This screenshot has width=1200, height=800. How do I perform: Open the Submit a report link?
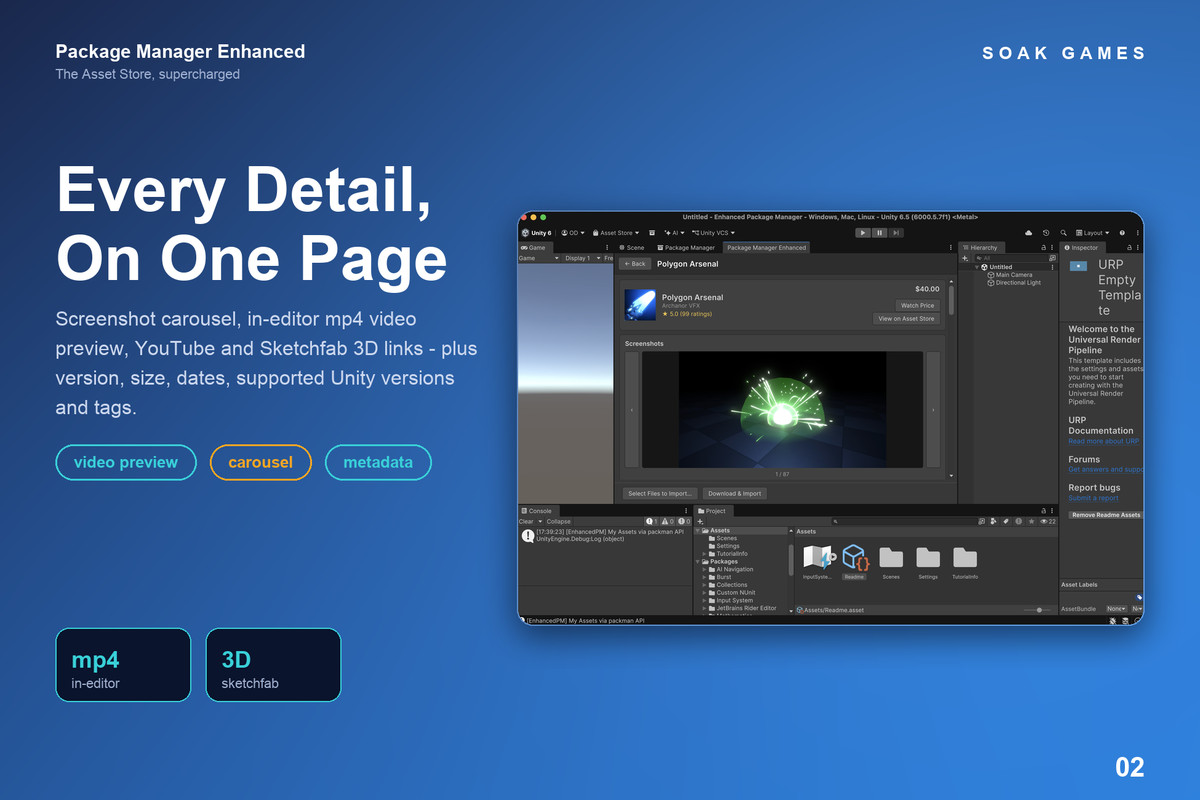1094,498
